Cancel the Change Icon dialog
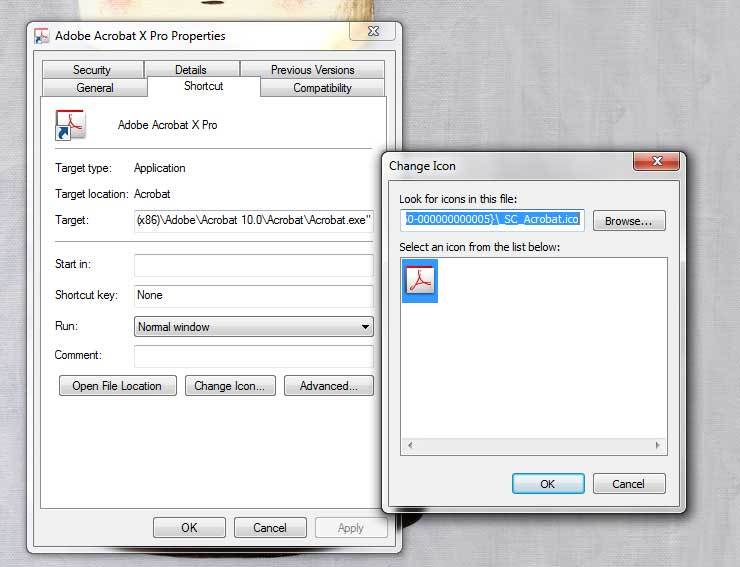 pyautogui.click(x=629, y=483)
